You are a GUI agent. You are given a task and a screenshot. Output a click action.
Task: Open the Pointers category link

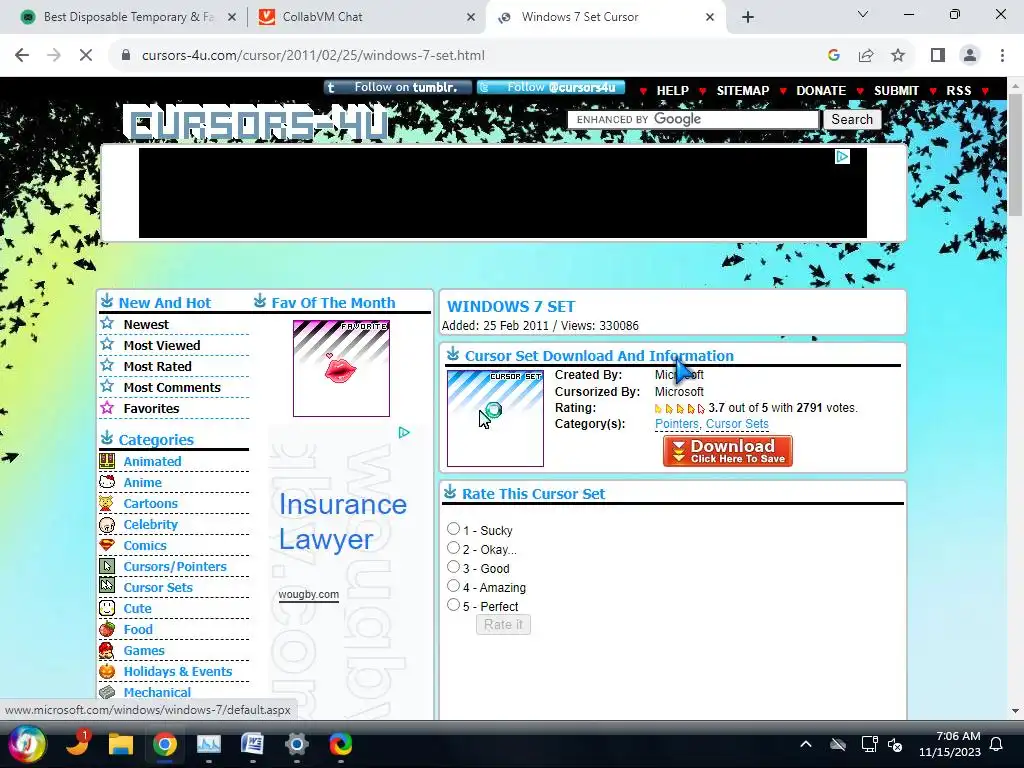pos(677,424)
